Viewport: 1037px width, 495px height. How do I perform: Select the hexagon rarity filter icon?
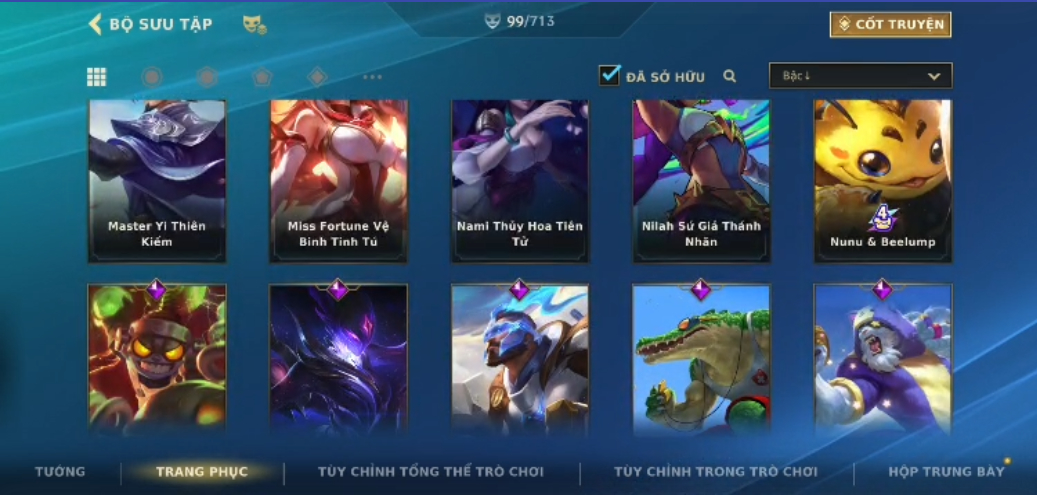207,77
